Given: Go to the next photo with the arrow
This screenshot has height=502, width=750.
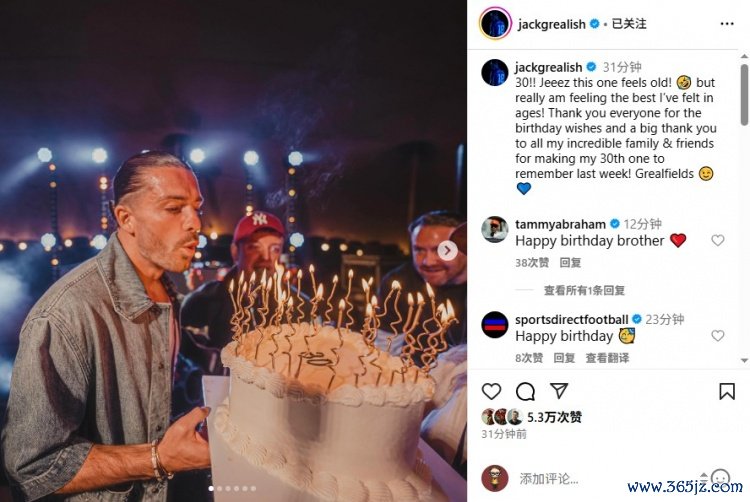Looking at the screenshot, I should [x=447, y=250].
